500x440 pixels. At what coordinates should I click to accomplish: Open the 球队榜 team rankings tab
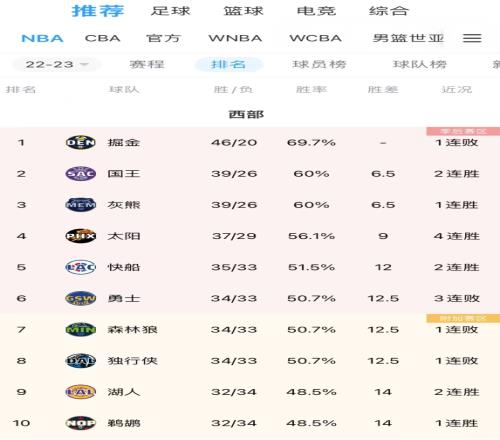(x=420, y=64)
